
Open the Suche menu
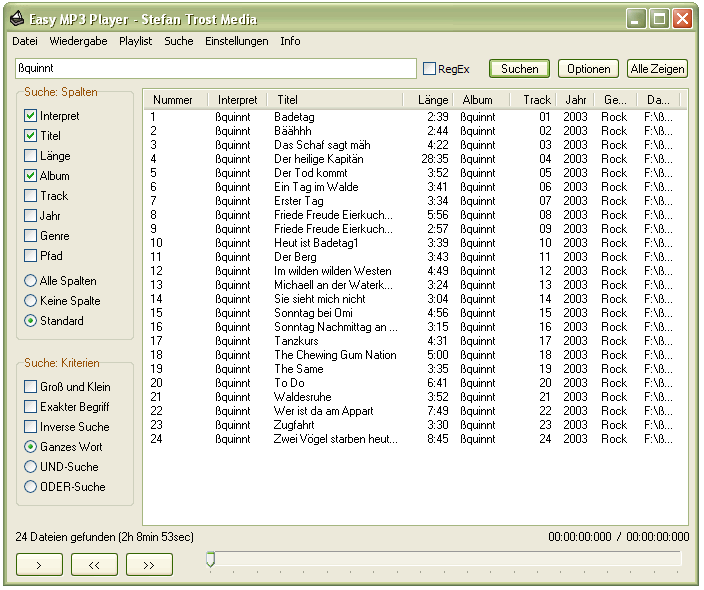179,41
